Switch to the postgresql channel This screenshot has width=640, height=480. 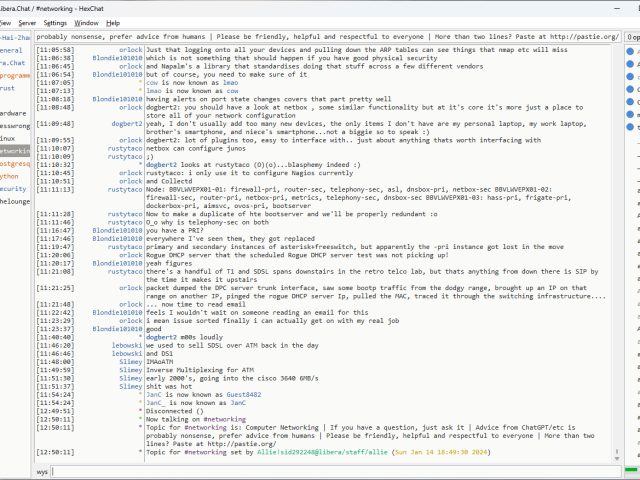coord(14,163)
